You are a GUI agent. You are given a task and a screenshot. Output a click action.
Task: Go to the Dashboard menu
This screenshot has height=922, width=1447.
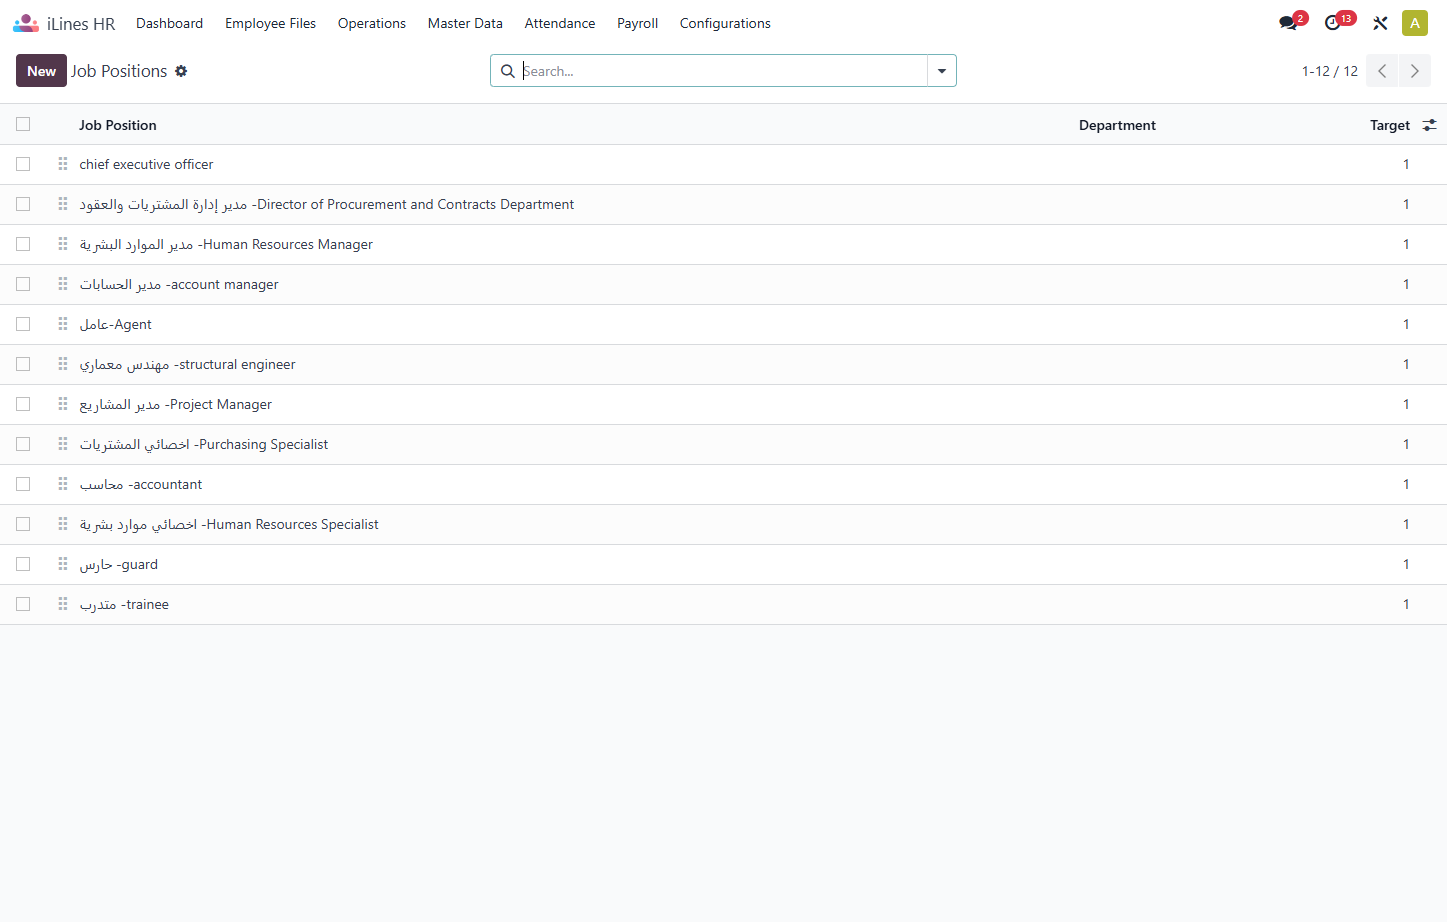169,23
